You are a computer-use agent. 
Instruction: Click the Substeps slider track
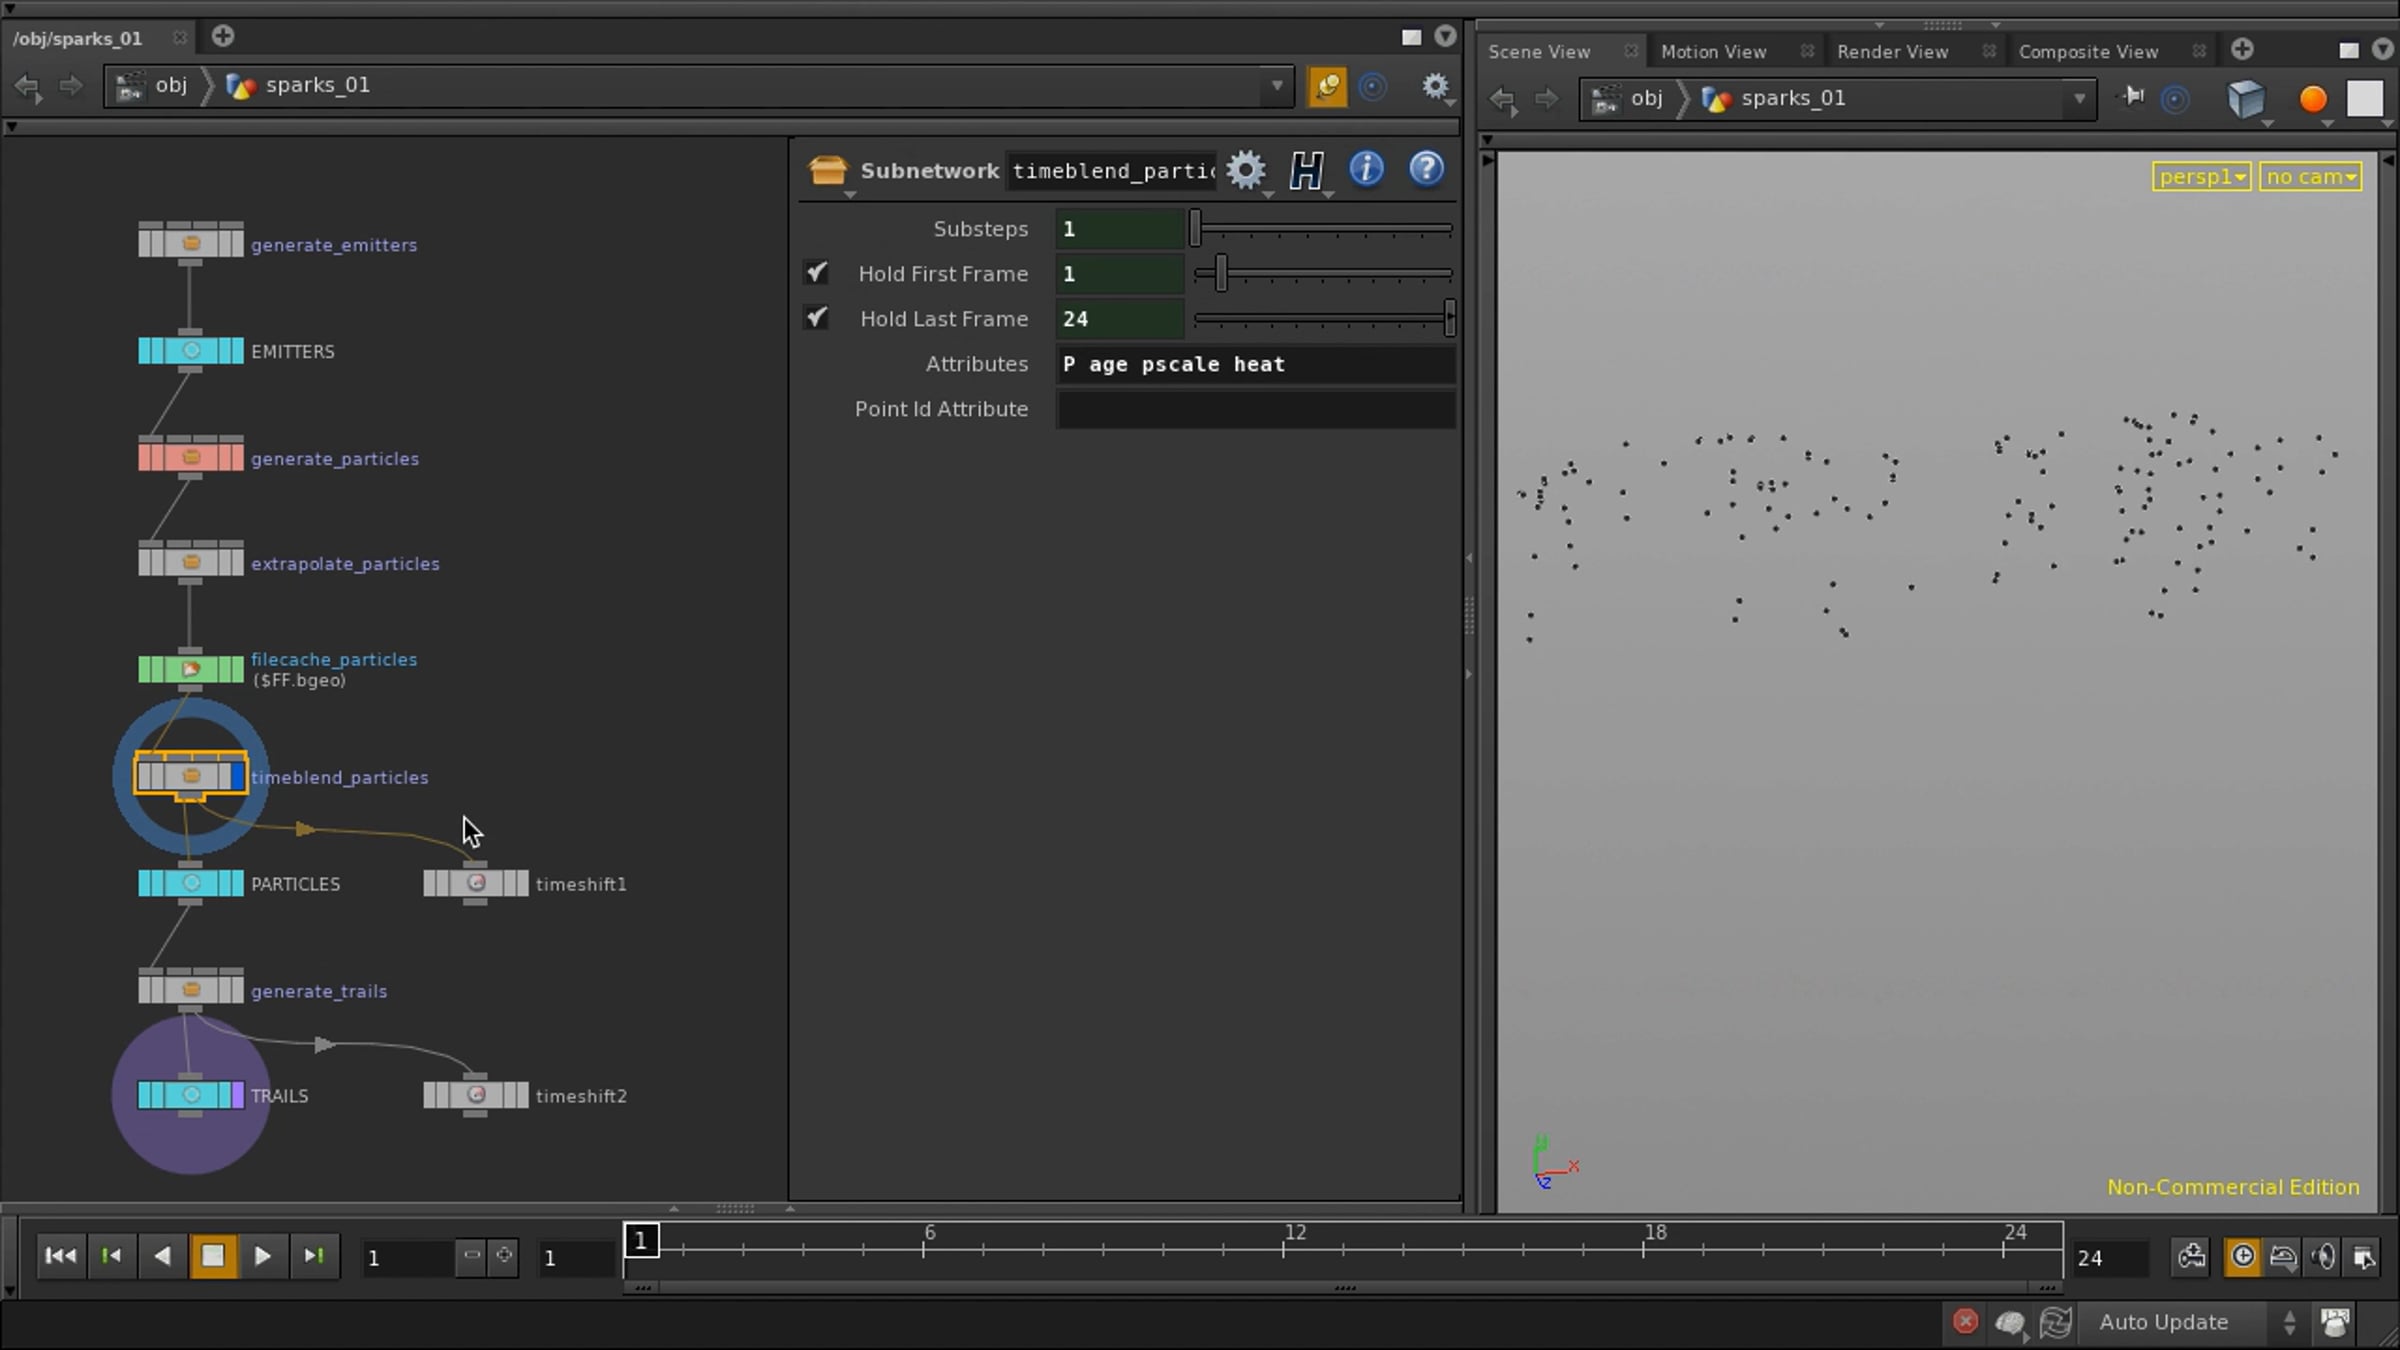[x=1322, y=229]
